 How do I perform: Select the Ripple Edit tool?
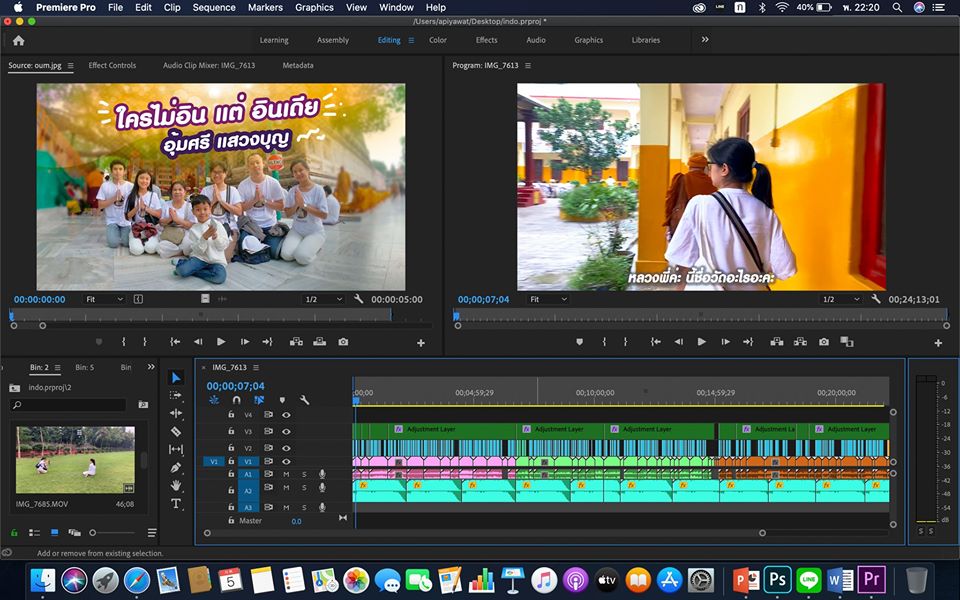coord(176,413)
